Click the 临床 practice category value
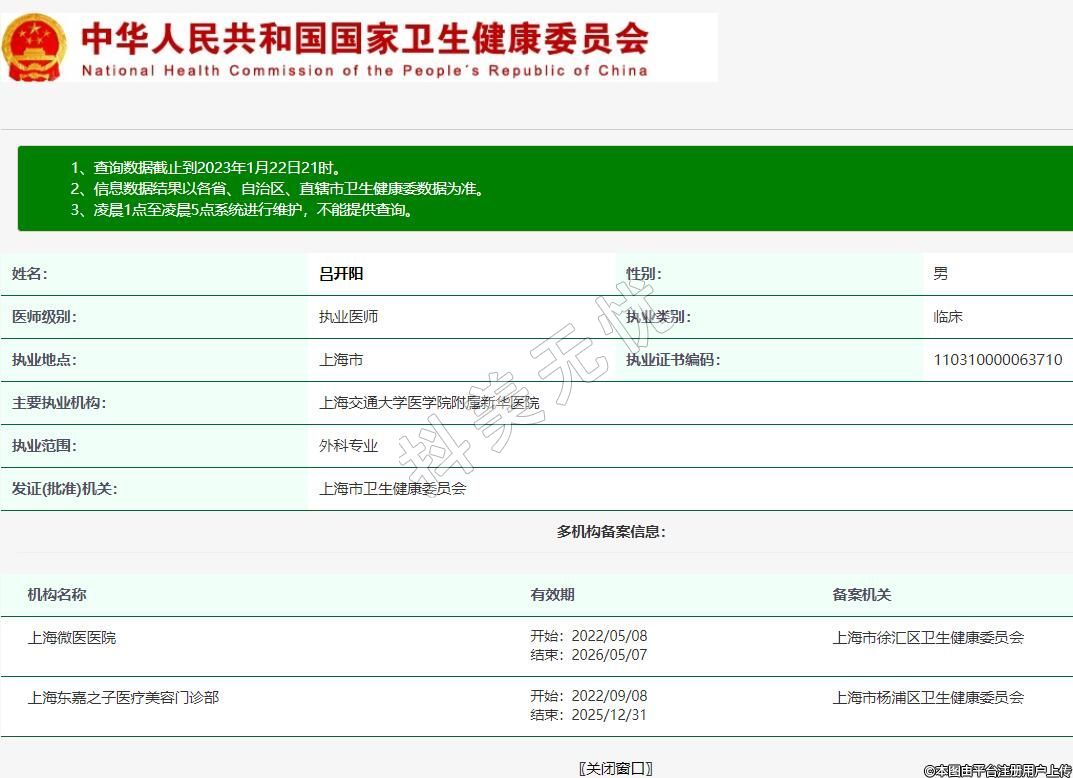Image resolution: width=1073 pixels, height=778 pixels. pos(948,317)
